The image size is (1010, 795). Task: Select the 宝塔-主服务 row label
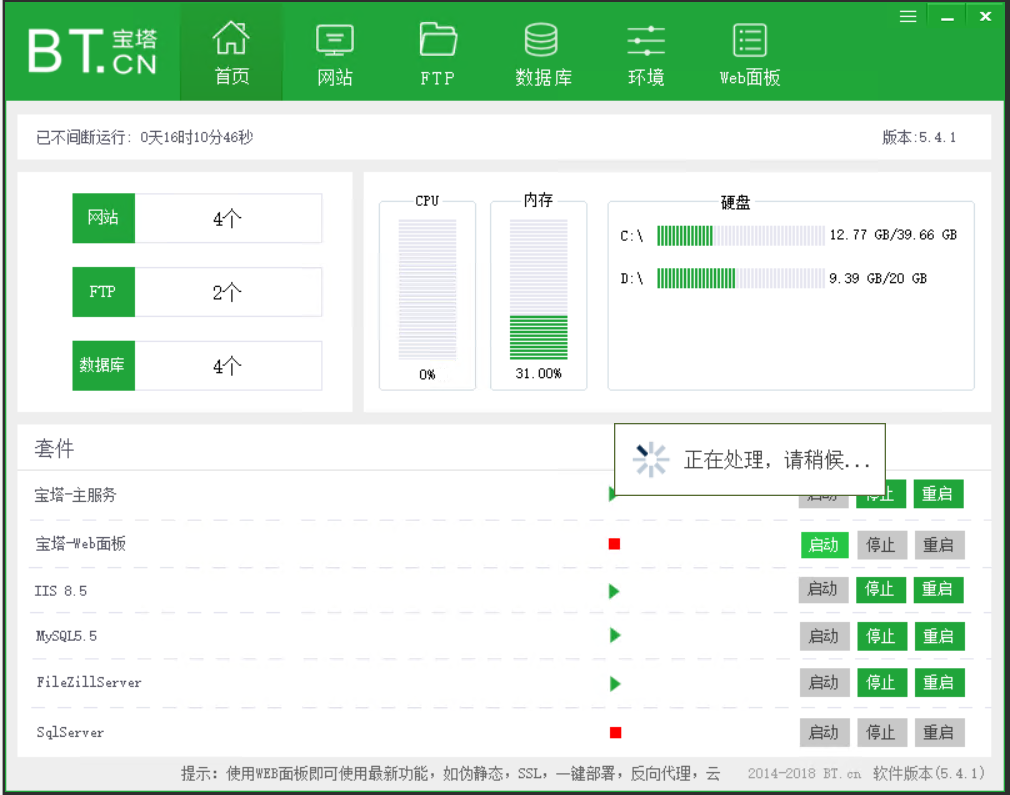pos(75,495)
